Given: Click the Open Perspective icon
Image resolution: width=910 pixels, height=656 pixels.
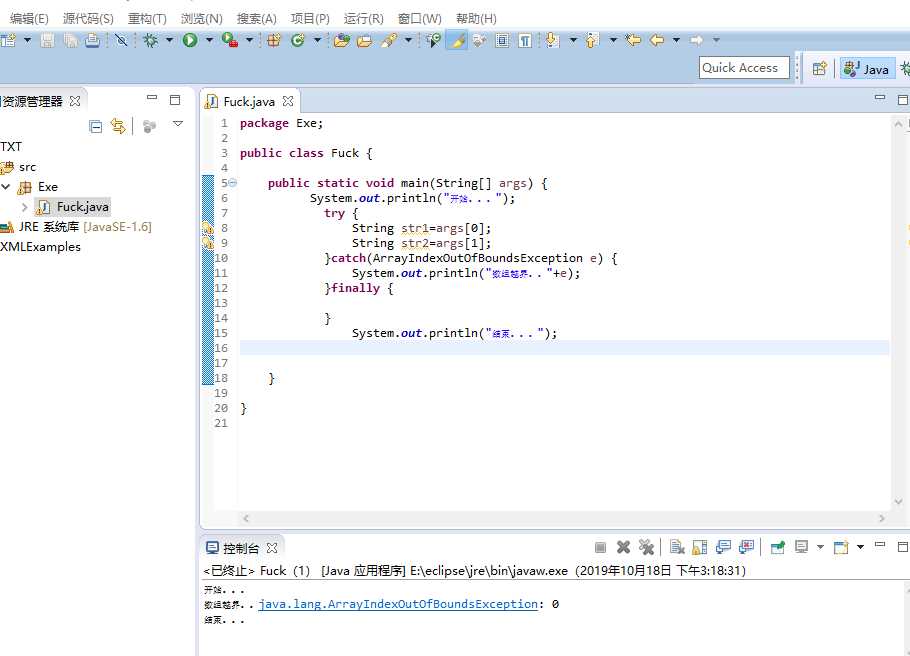Looking at the screenshot, I should (x=819, y=68).
